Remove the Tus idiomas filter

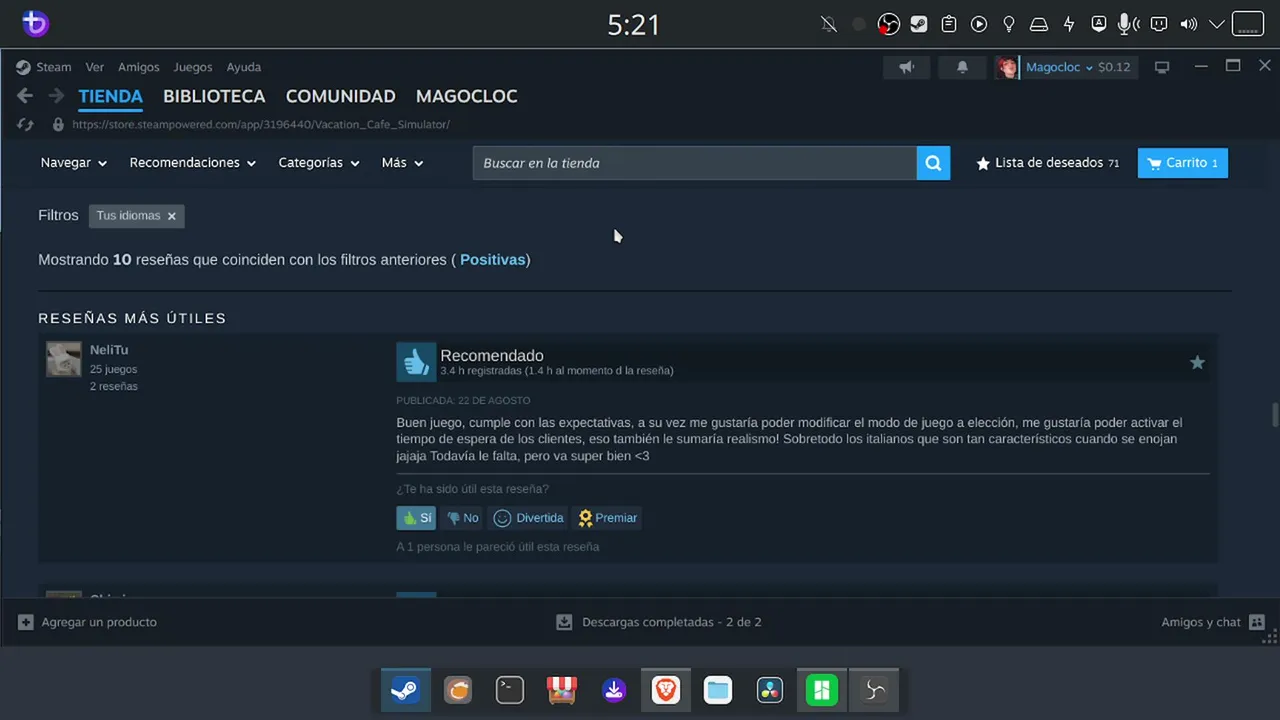point(172,216)
